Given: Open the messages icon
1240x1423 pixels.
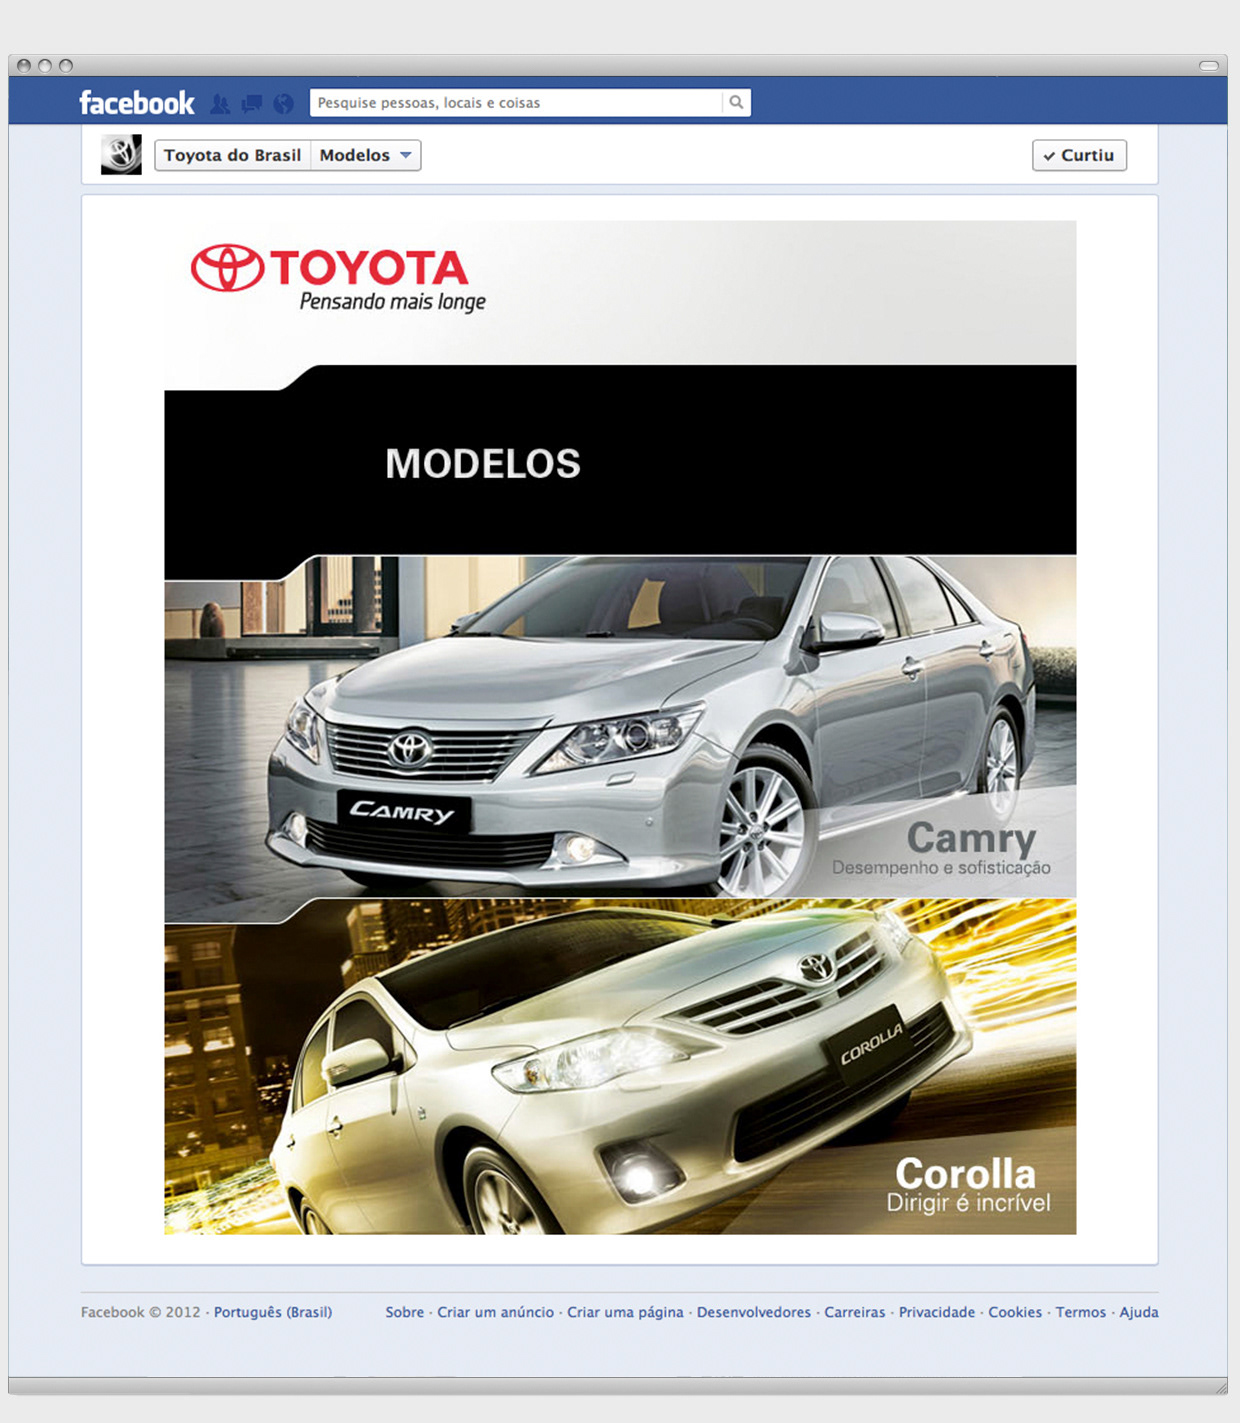Looking at the screenshot, I should (x=252, y=103).
